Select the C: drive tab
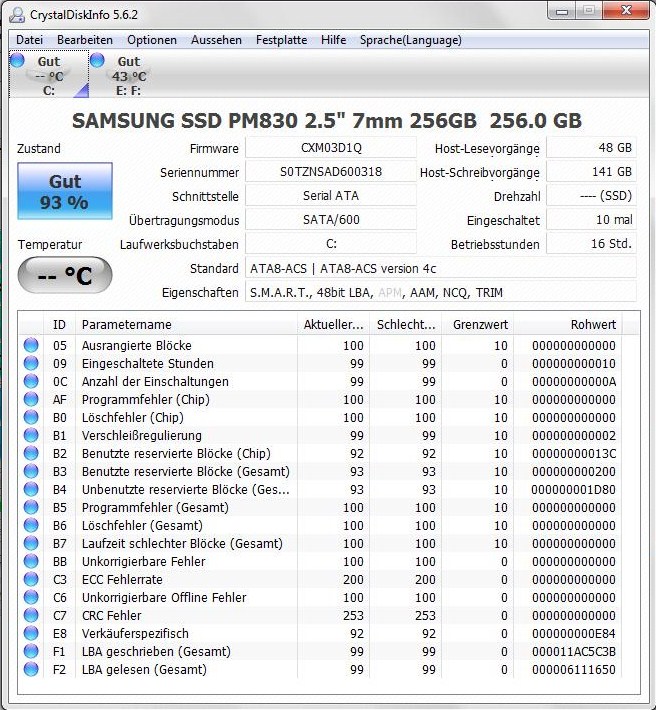 pos(49,74)
